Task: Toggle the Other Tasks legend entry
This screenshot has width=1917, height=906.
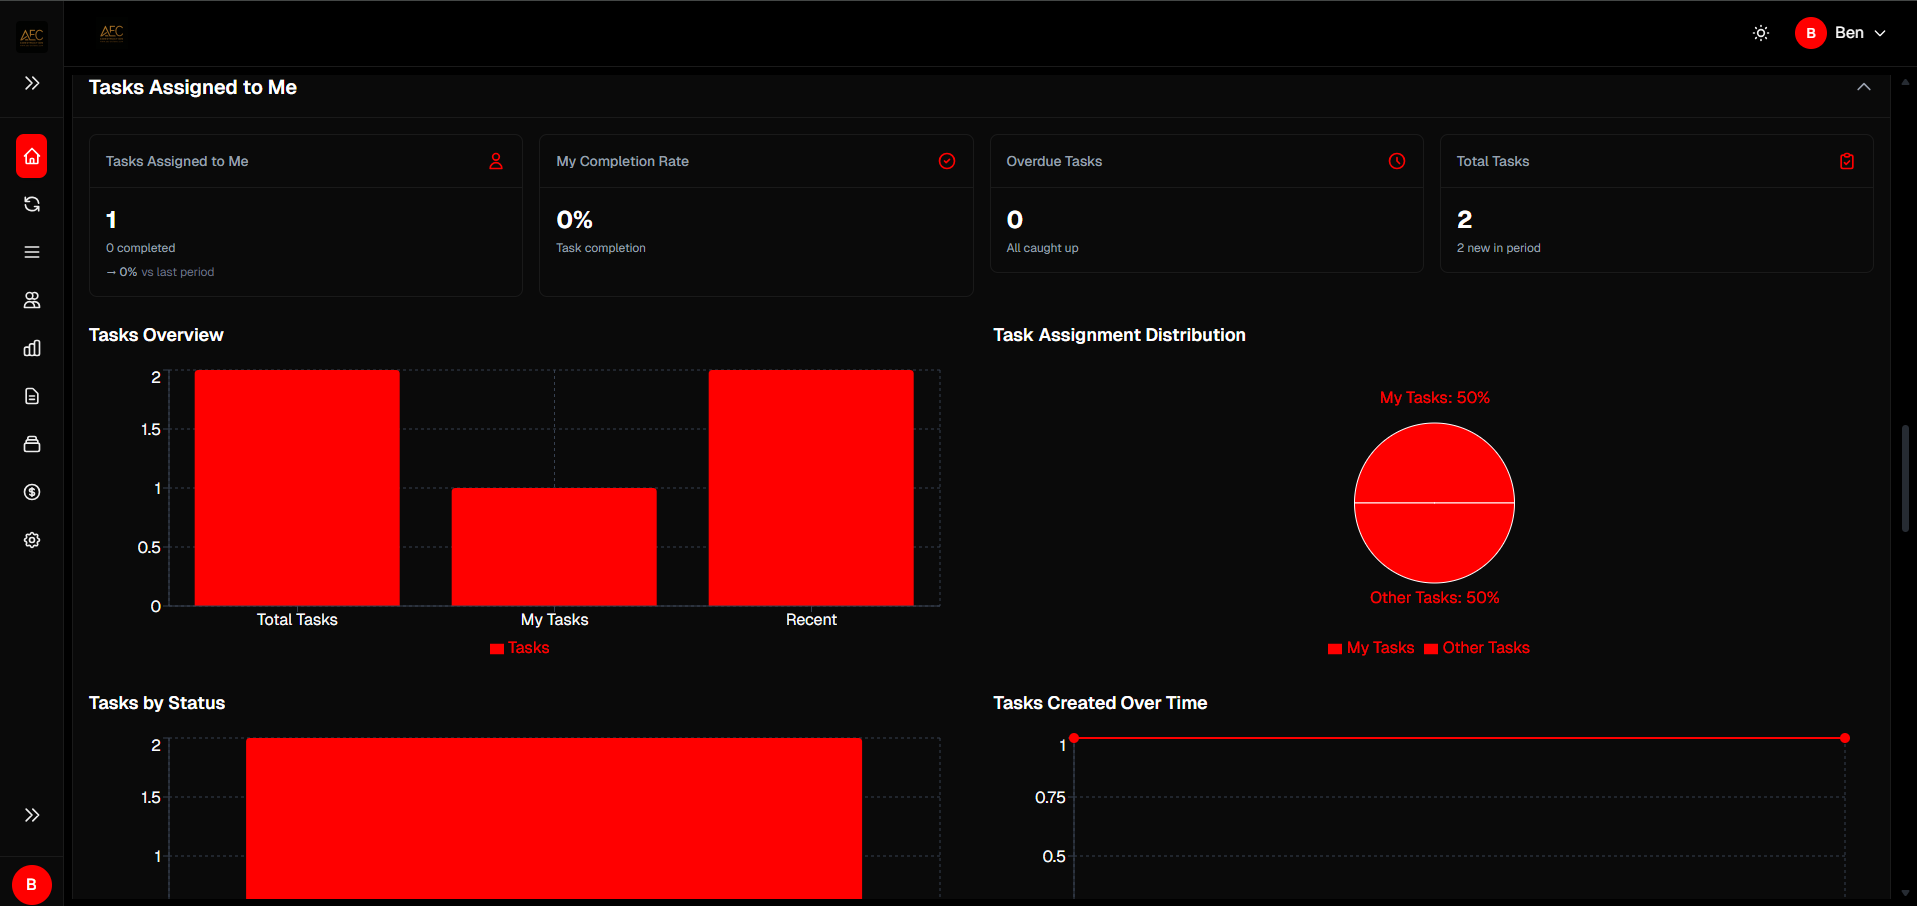Action: click(x=1477, y=648)
